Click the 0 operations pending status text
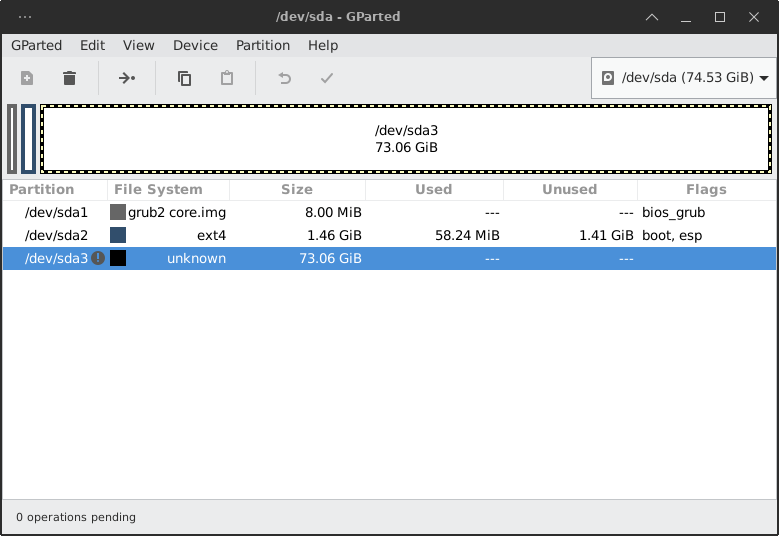This screenshot has height=536, width=779. pos(76,517)
